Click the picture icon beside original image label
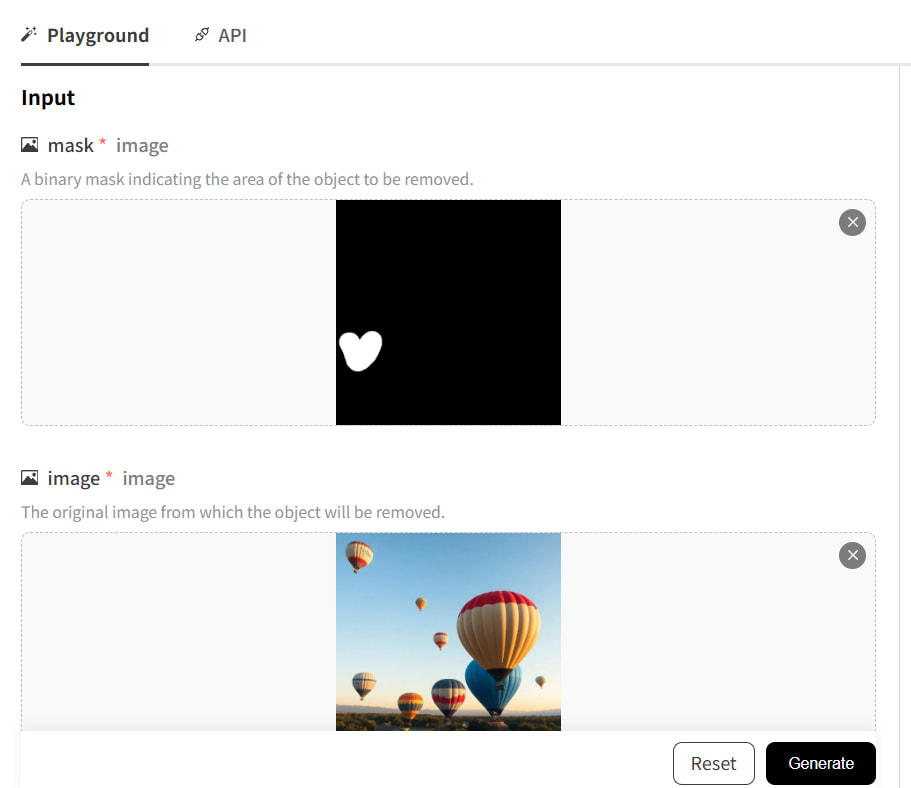This screenshot has height=788, width=911. [30, 479]
